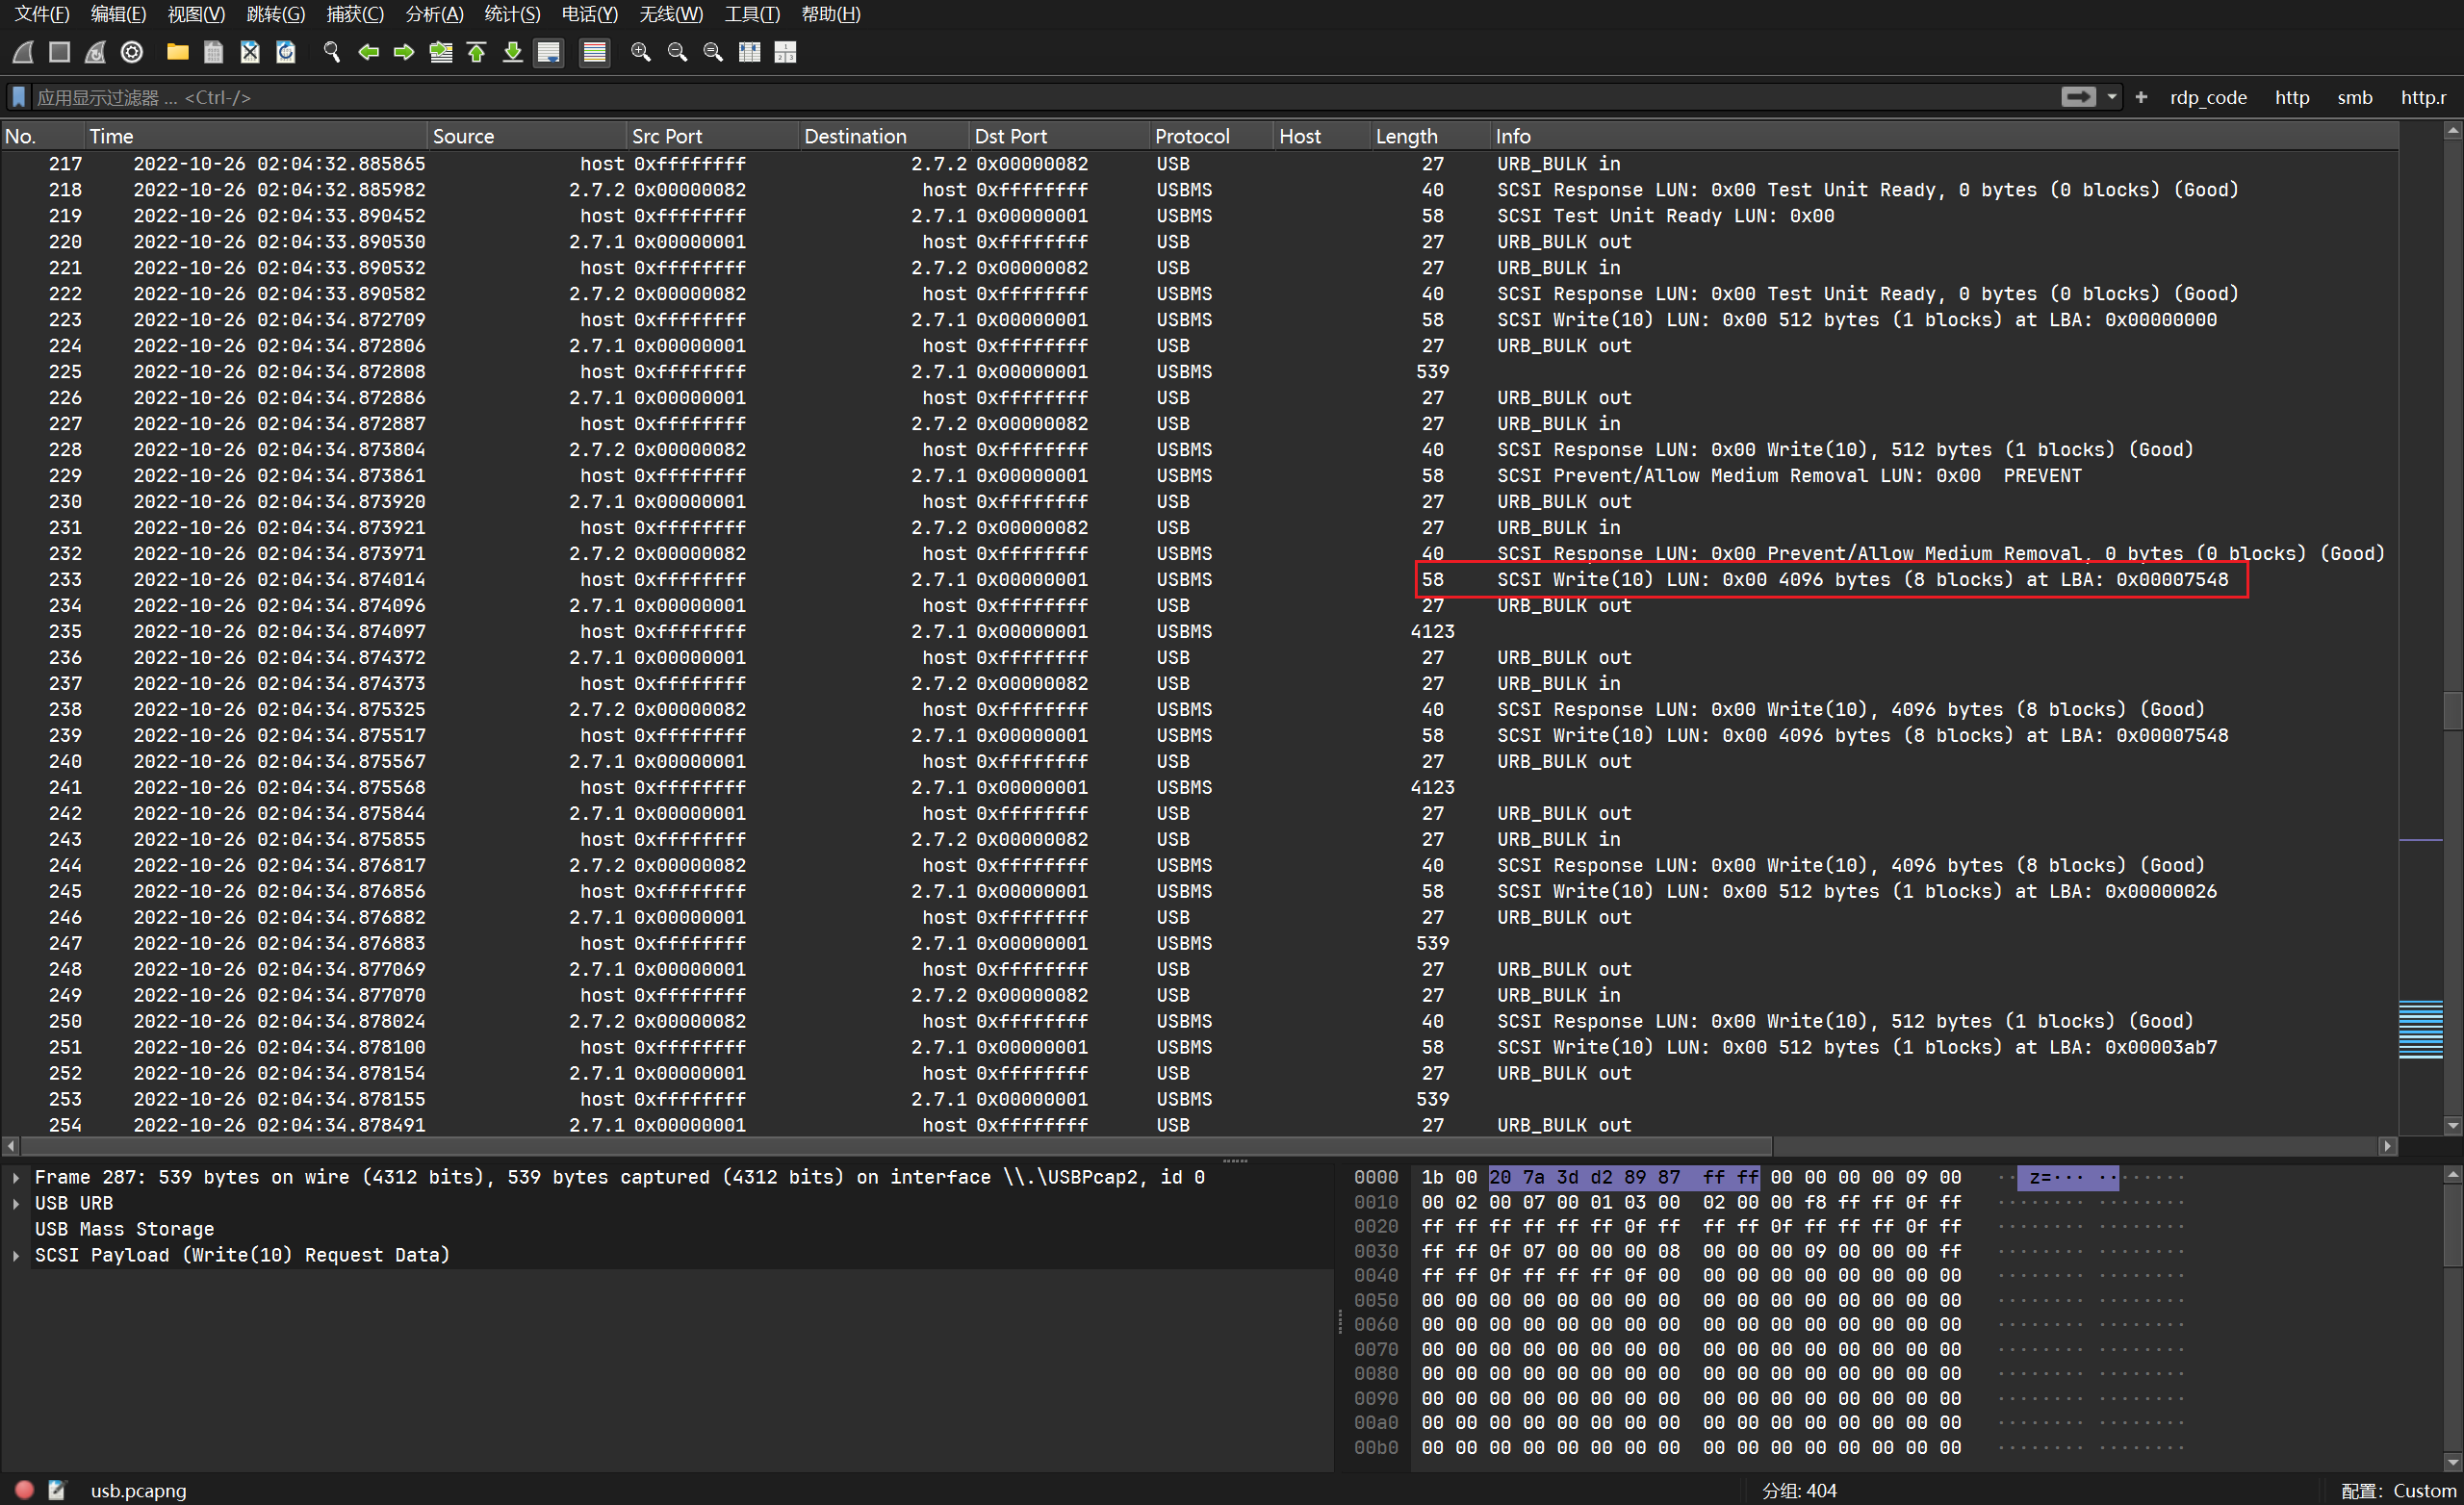The image size is (2464, 1505).
Task: Apply display filter arrow button
Action: (2078, 97)
